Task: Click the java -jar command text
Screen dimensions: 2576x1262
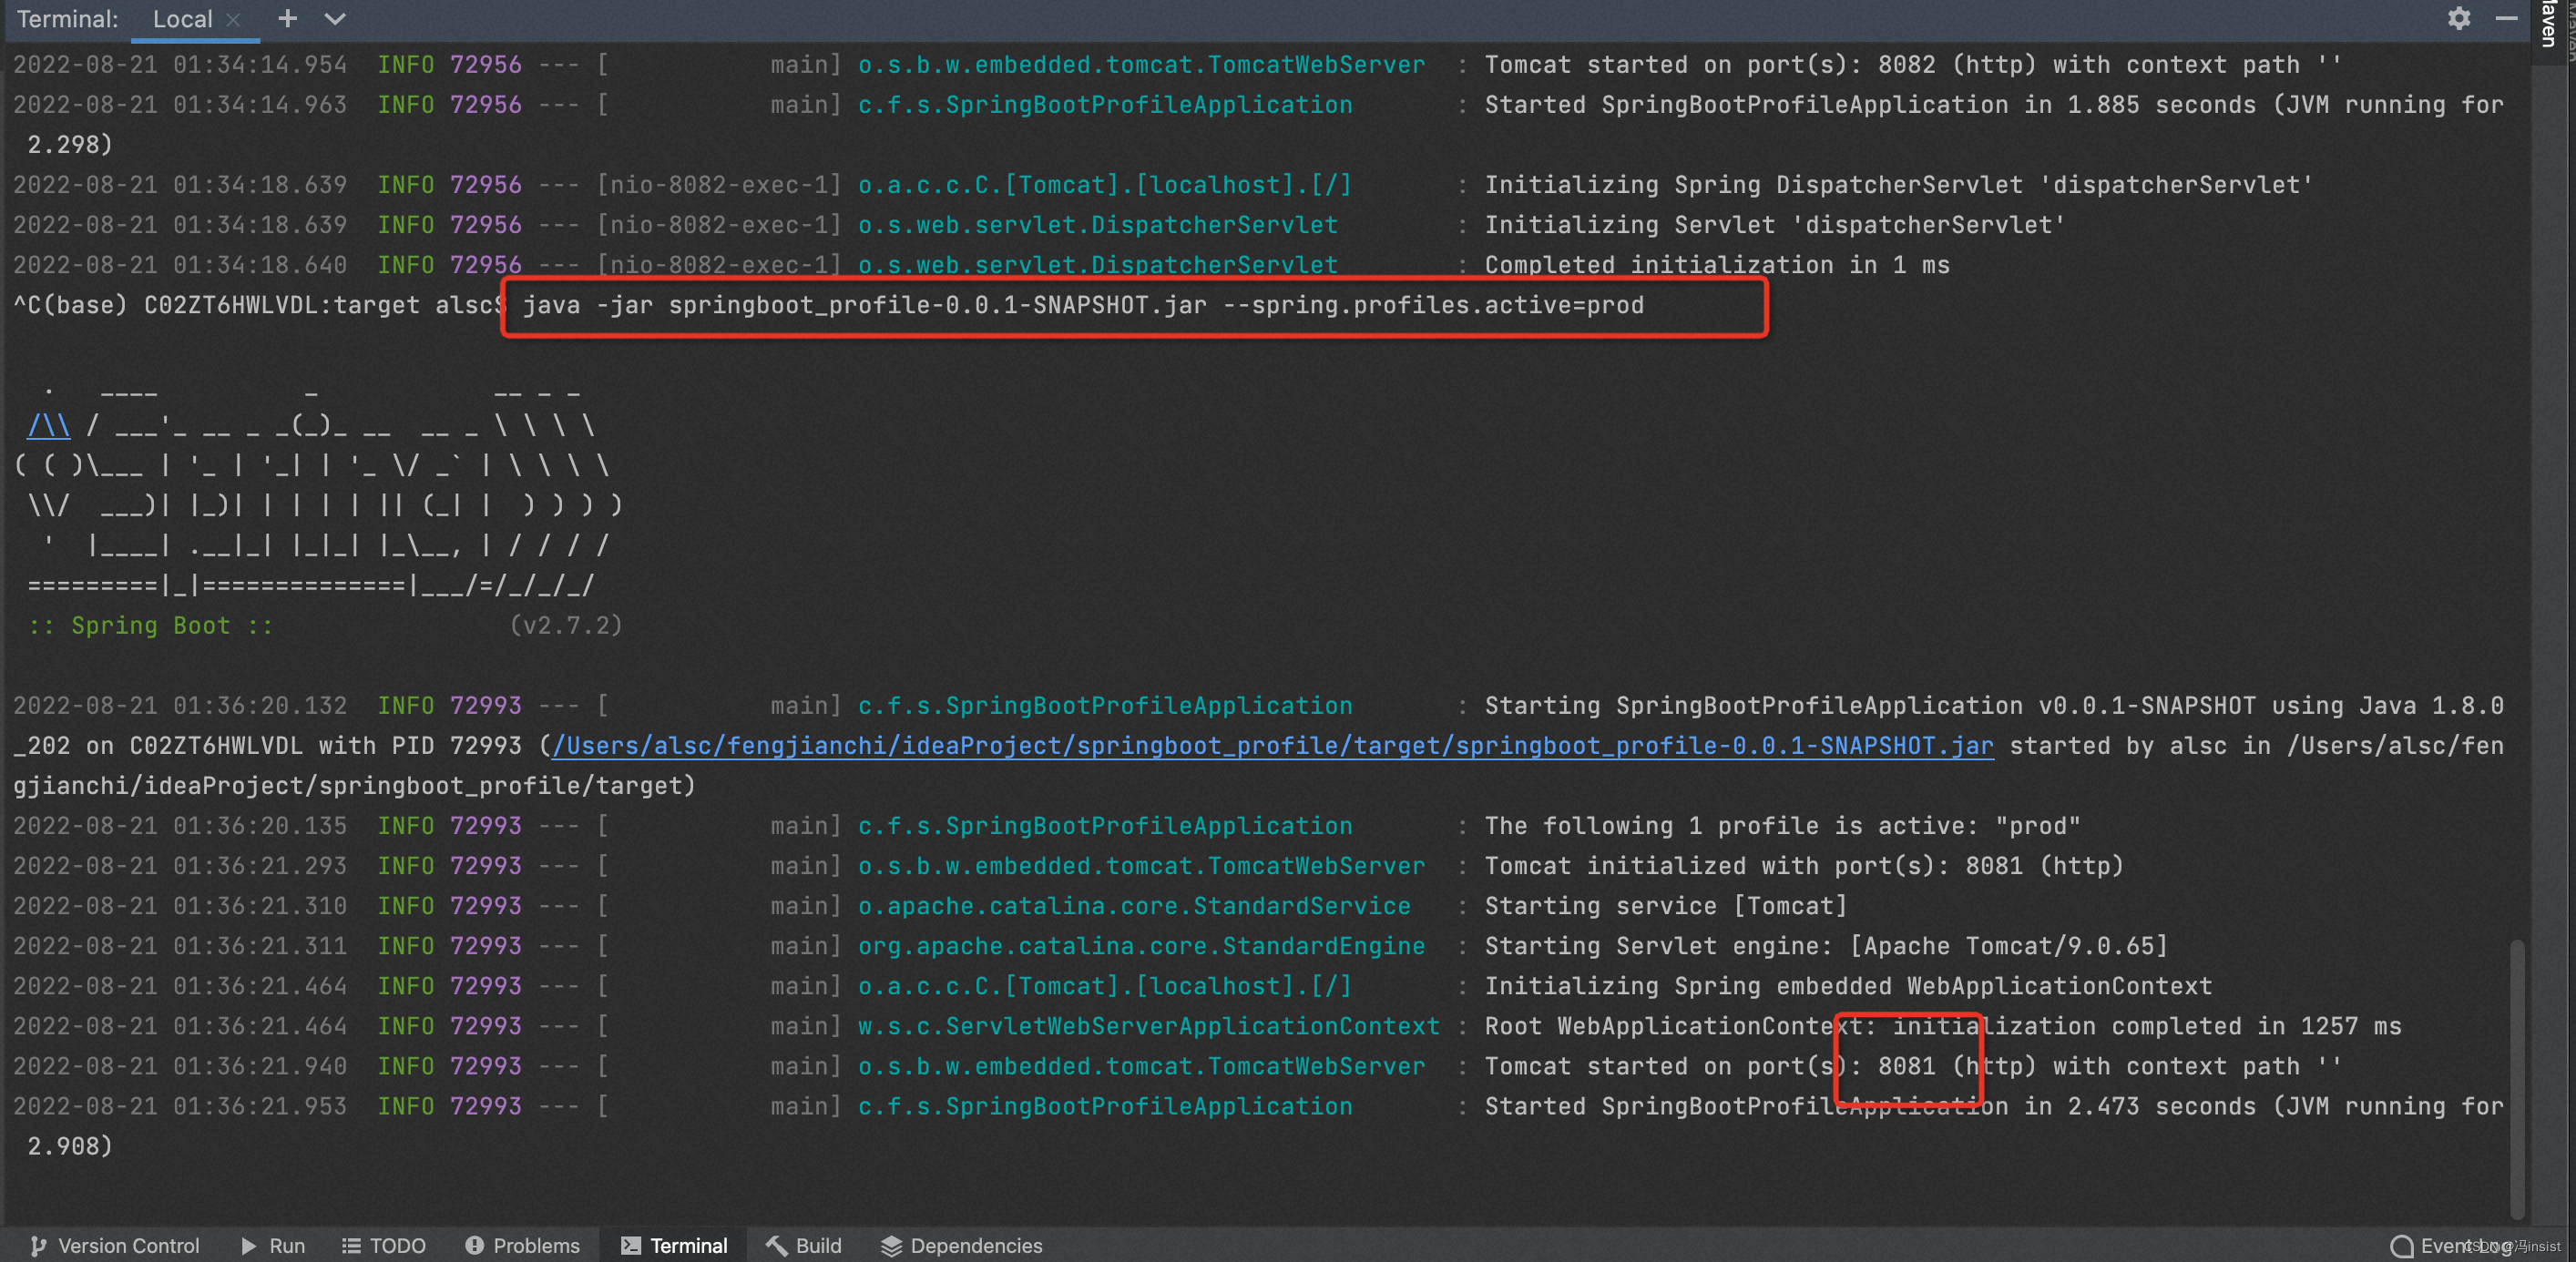Action: pyautogui.click(x=1083, y=305)
